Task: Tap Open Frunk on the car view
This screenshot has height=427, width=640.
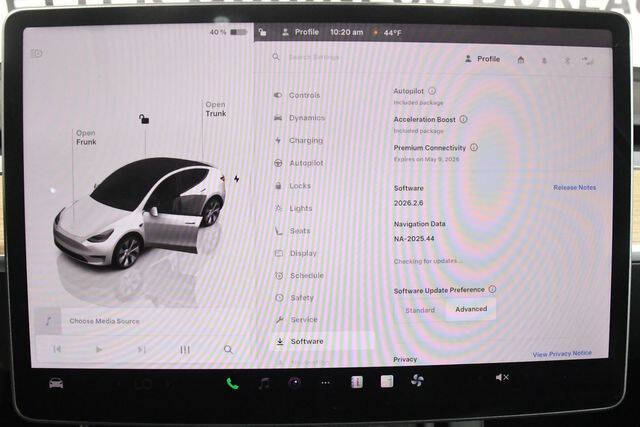Action: 86,137
